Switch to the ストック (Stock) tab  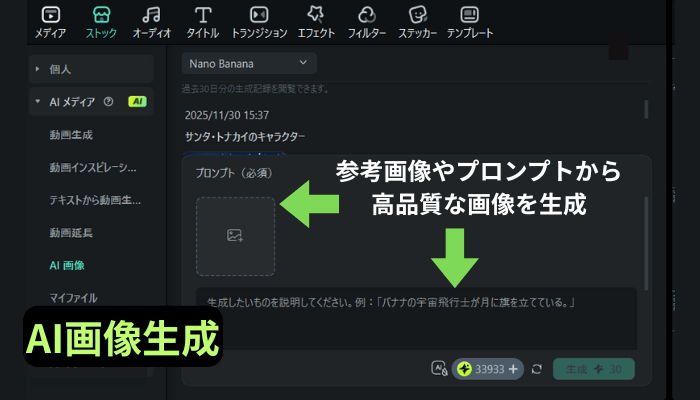pos(101,22)
